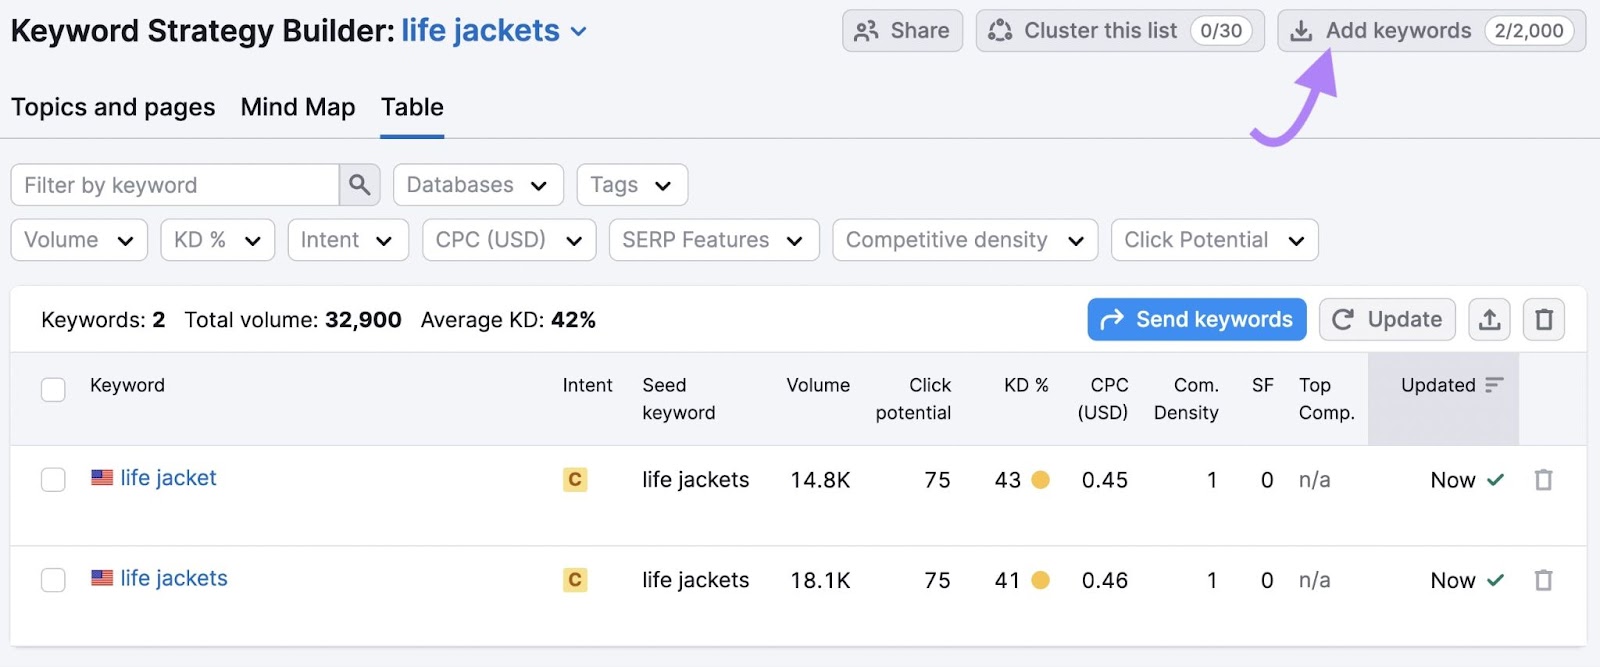Image resolution: width=1600 pixels, height=667 pixels.
Task: Click volume value 14.8K
Action: (x=820, y=480)
